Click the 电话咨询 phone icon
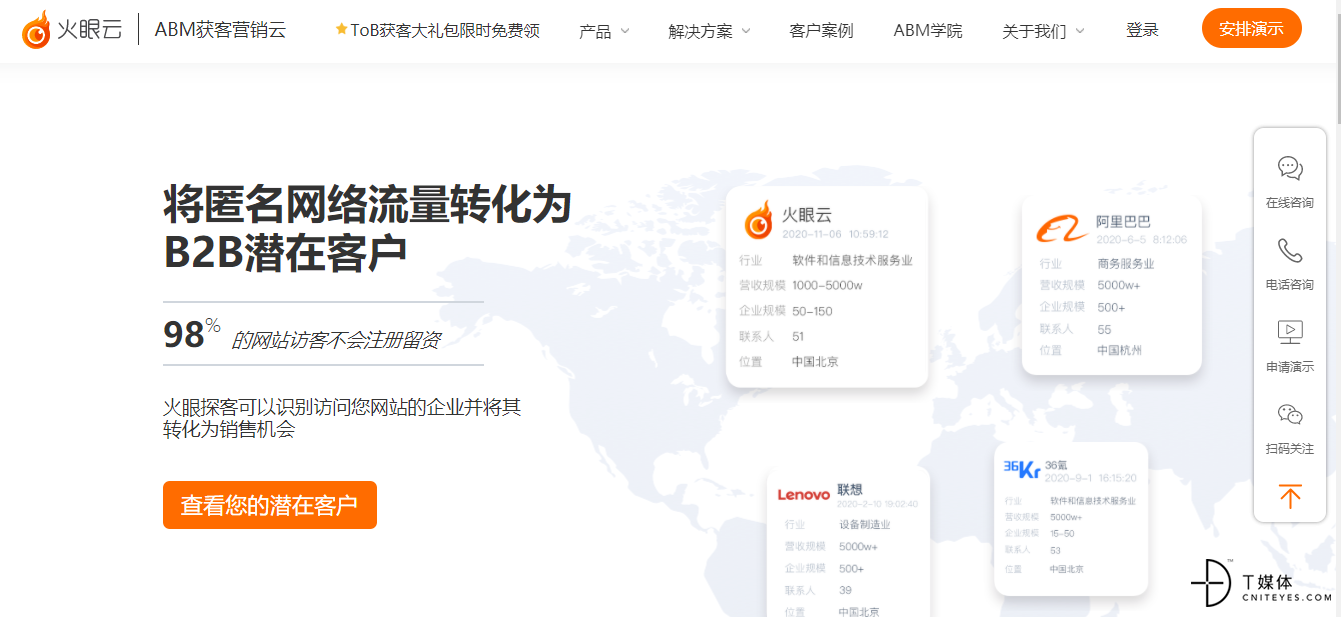Viewport: 1341px width, 617px height. coord(1290,250)
